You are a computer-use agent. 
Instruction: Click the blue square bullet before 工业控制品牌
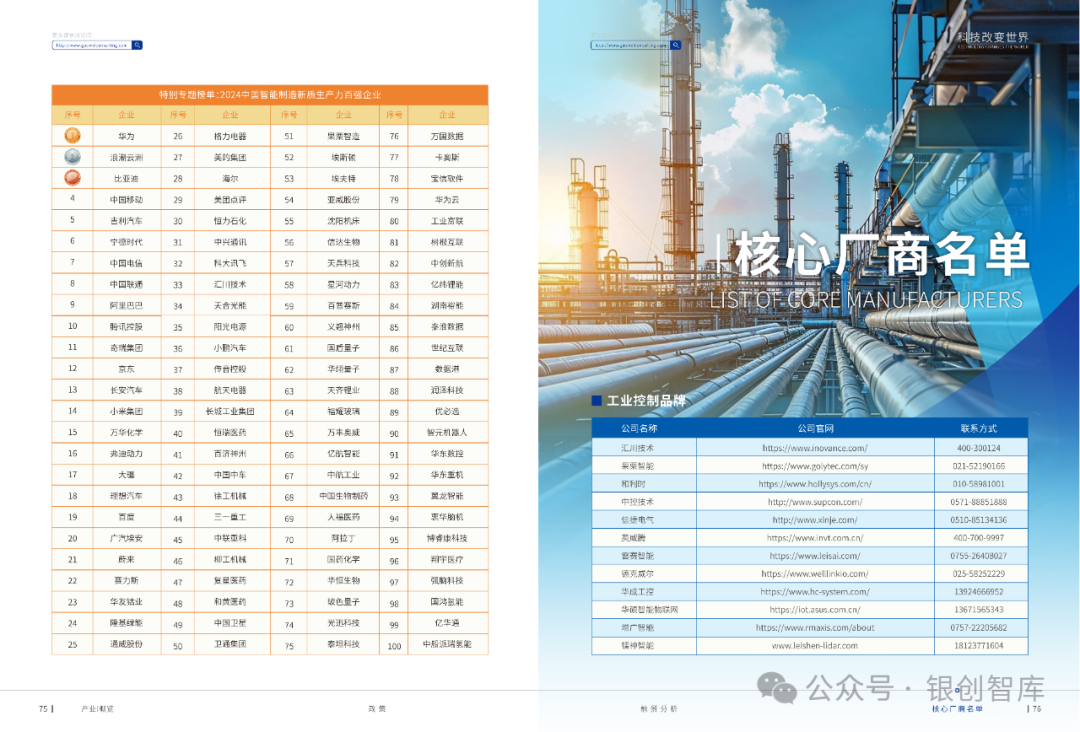click(x=596, y=400)
